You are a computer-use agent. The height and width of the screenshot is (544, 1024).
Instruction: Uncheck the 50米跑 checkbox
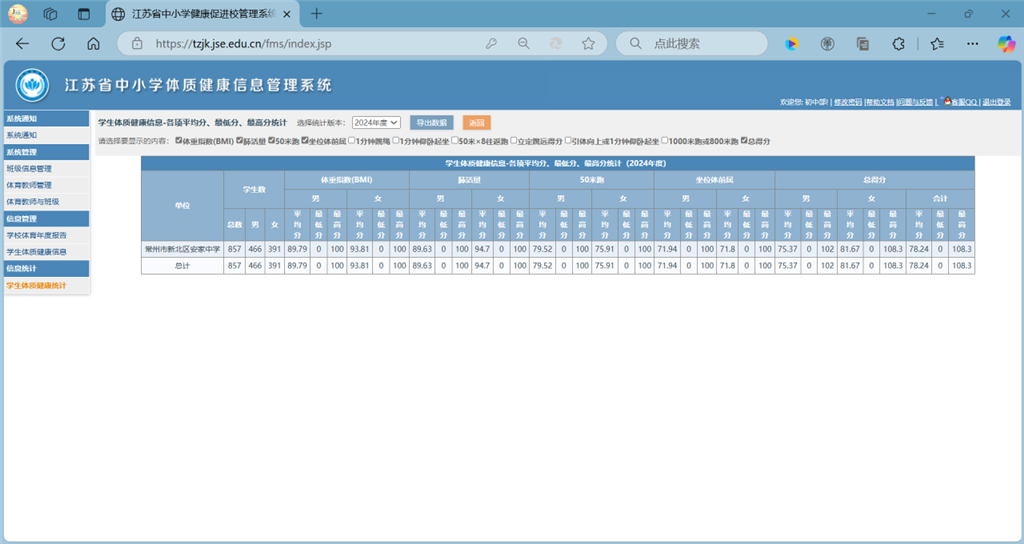272,140
